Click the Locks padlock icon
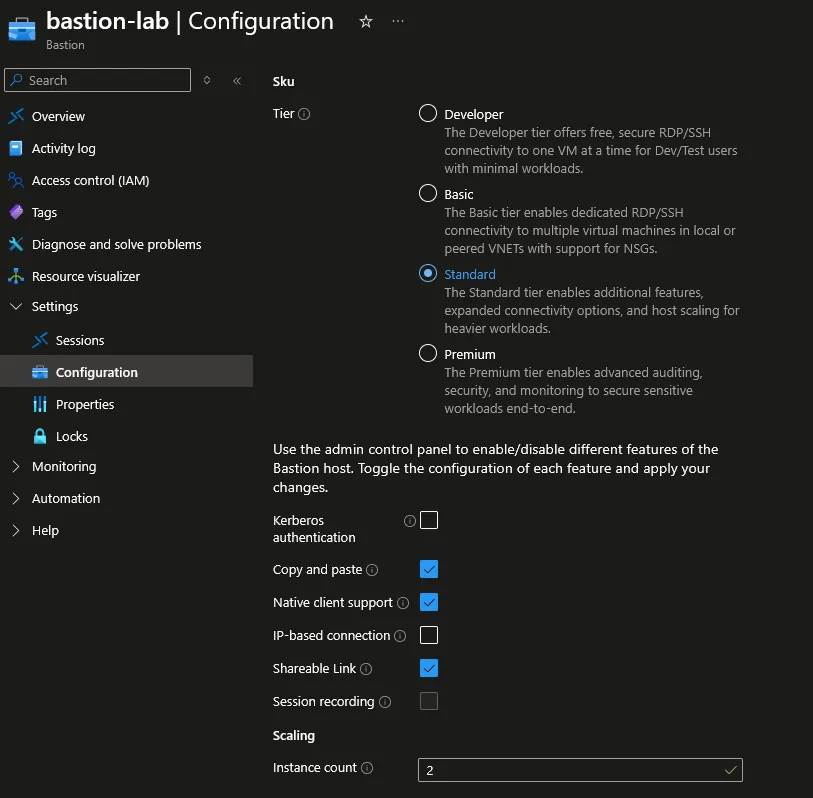 (x=40, y=436)
